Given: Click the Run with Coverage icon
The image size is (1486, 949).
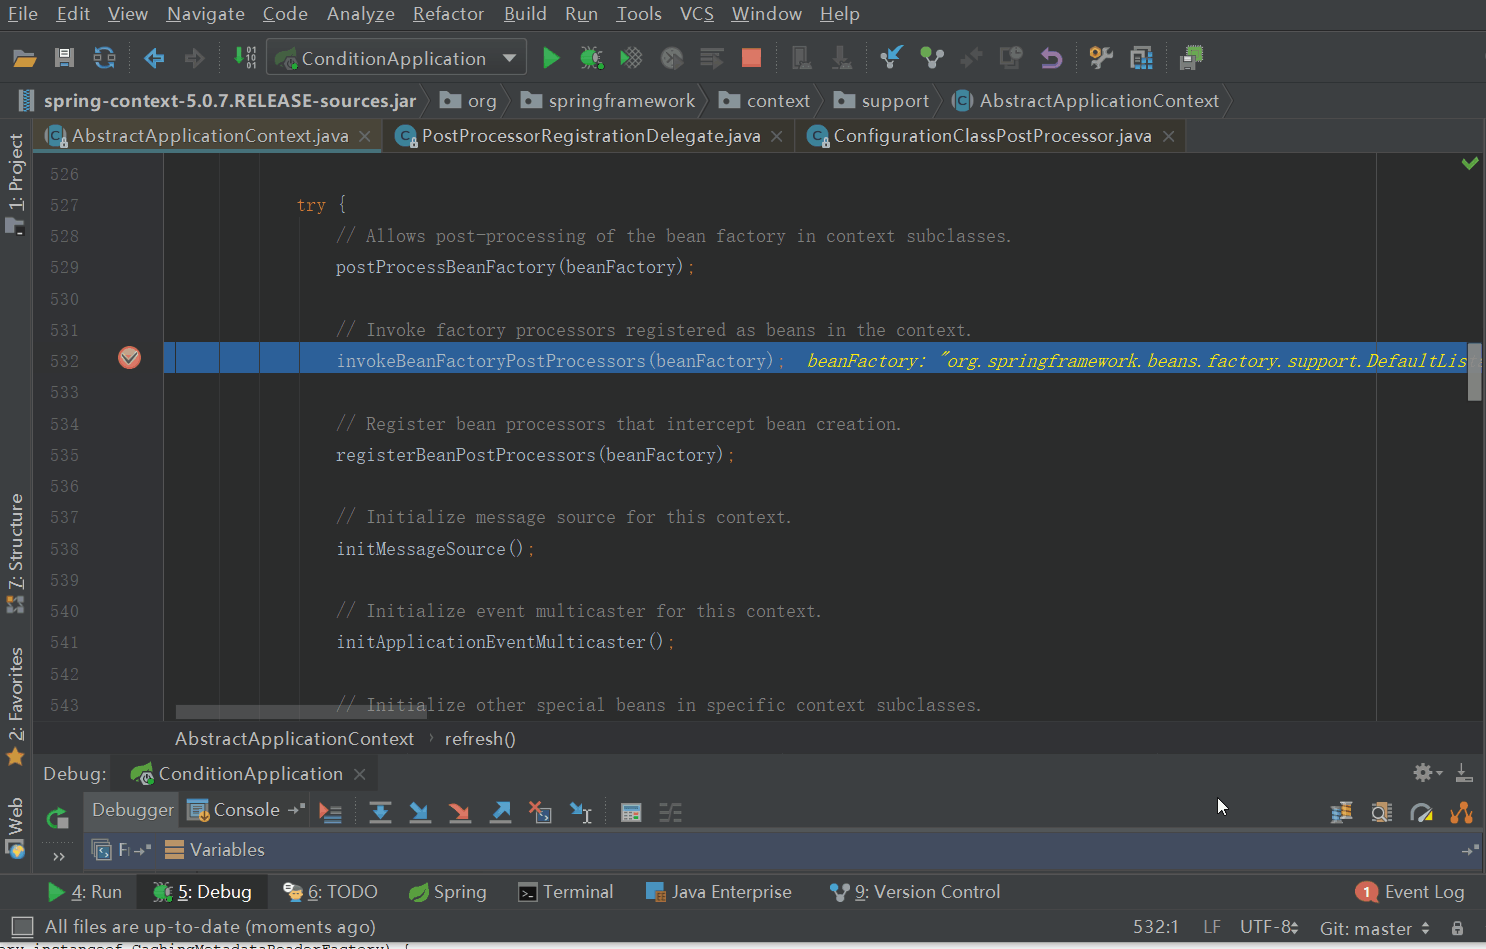Looking at the screenshot, I should [631, 58].
